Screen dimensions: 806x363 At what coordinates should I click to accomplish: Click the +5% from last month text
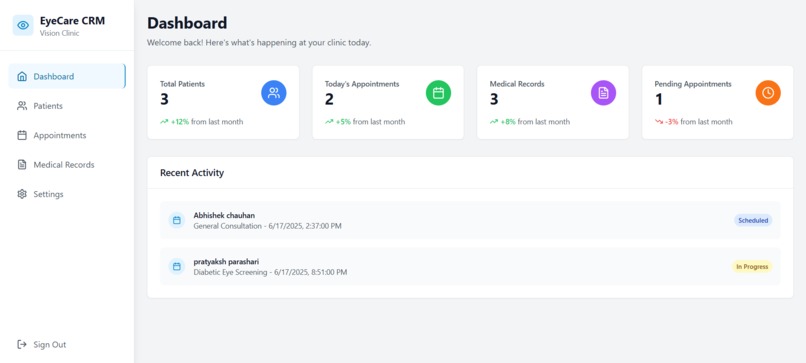pos(370,122)
